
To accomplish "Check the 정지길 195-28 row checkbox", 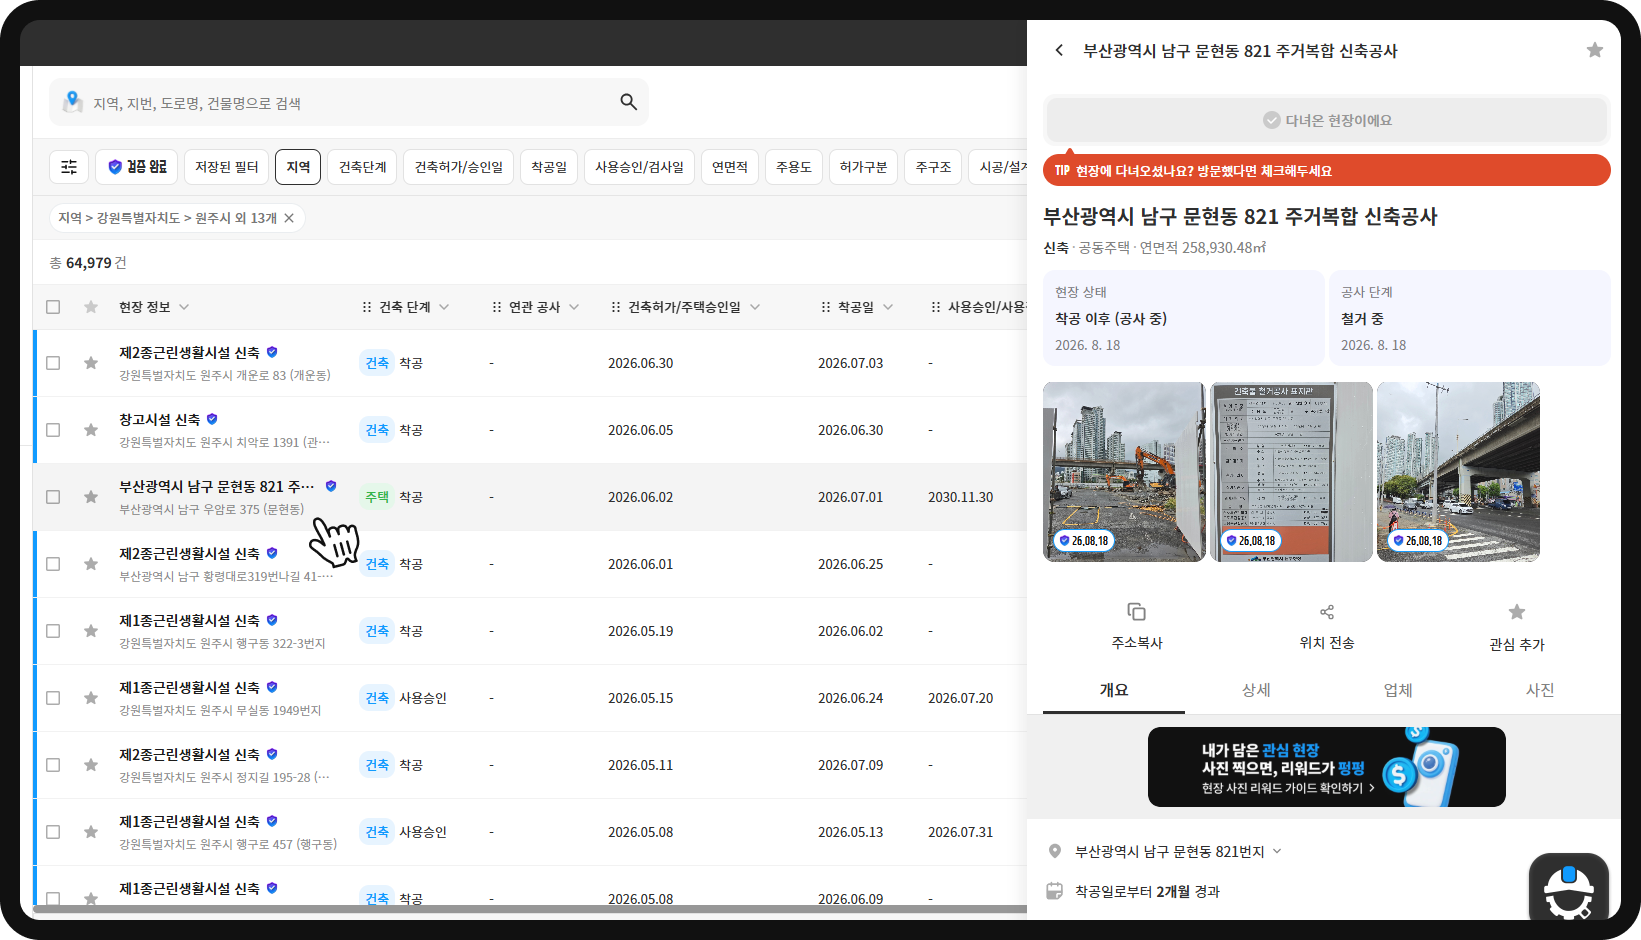I will (x=53, y=765).
